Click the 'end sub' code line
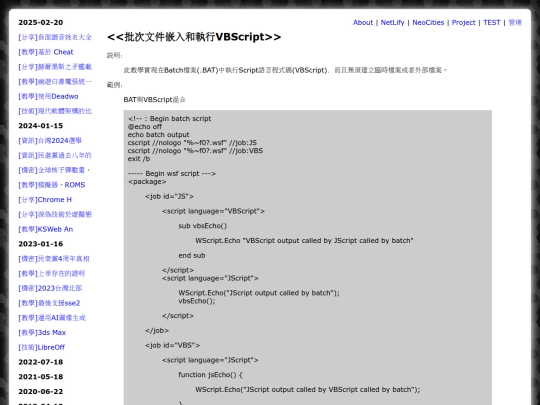The width and height of the screenshot is (540, 405). [192, 256]
